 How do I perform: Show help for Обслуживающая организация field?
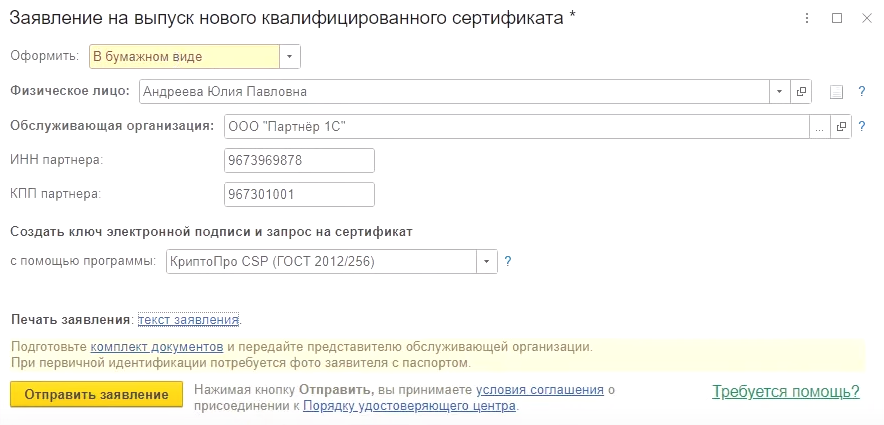[x=861, y=127]
